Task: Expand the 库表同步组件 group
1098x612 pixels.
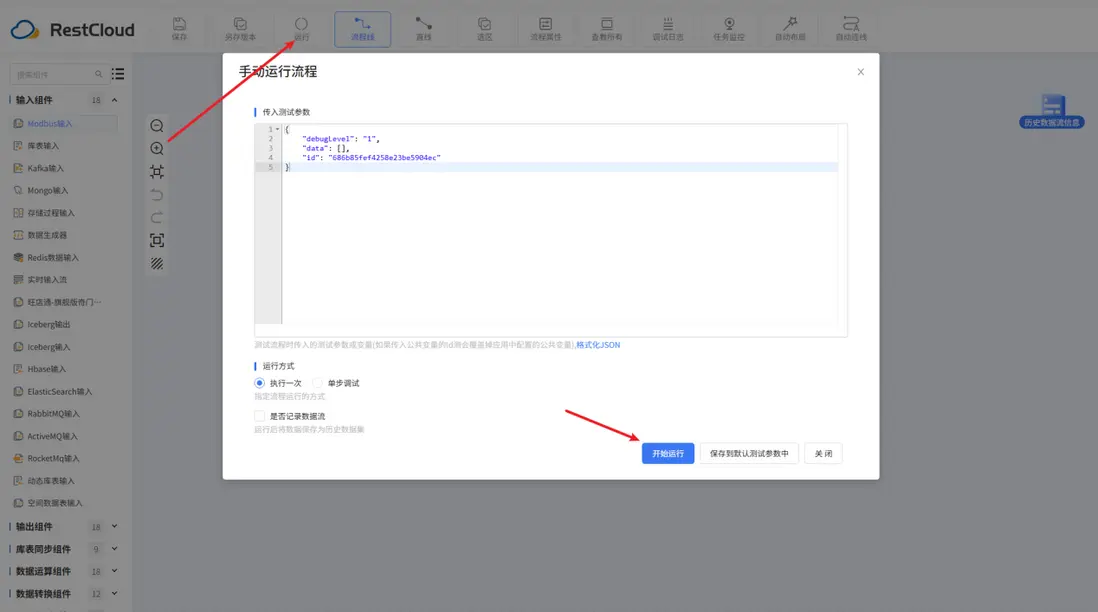Action: click(x=114, y=549)
